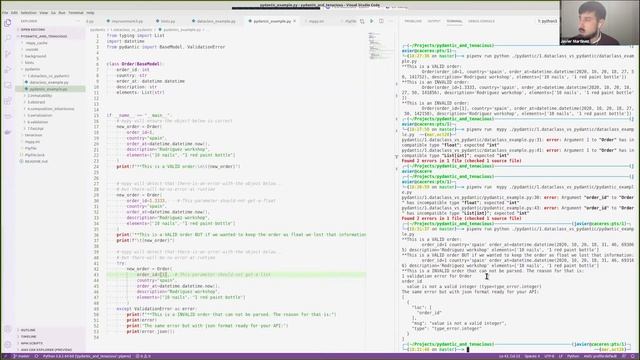640x360 pixels.
Task: Open the Accounts menu in the activity bar
Action: pos(8,329)
